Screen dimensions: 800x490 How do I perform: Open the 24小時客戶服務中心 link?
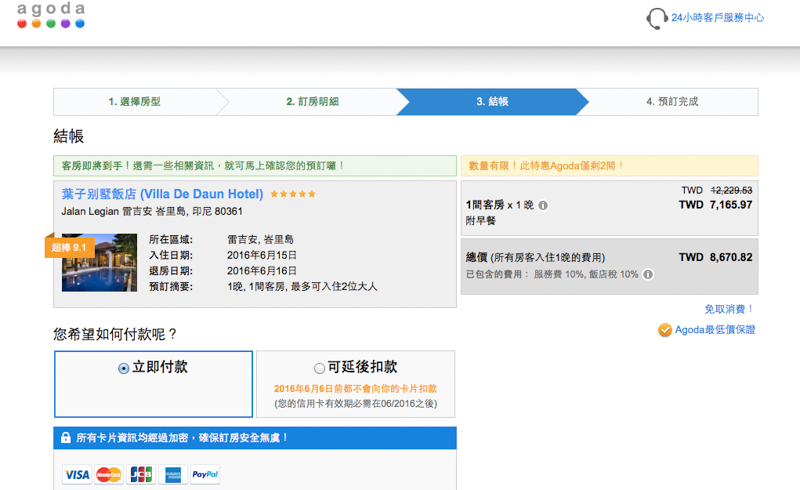coord(717,18)
